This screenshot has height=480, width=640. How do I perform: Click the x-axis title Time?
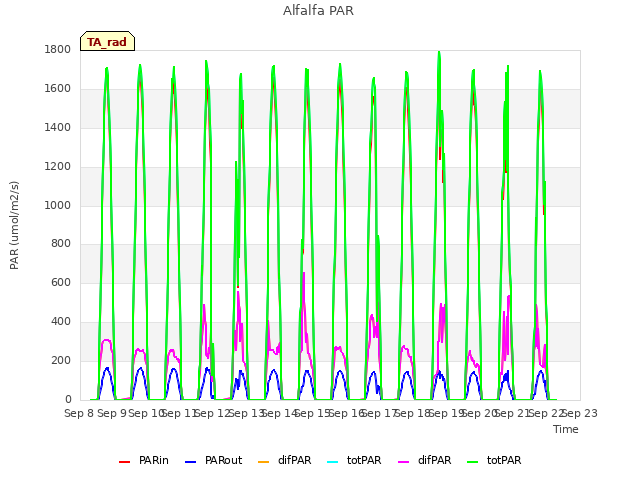tap(566, 429)
